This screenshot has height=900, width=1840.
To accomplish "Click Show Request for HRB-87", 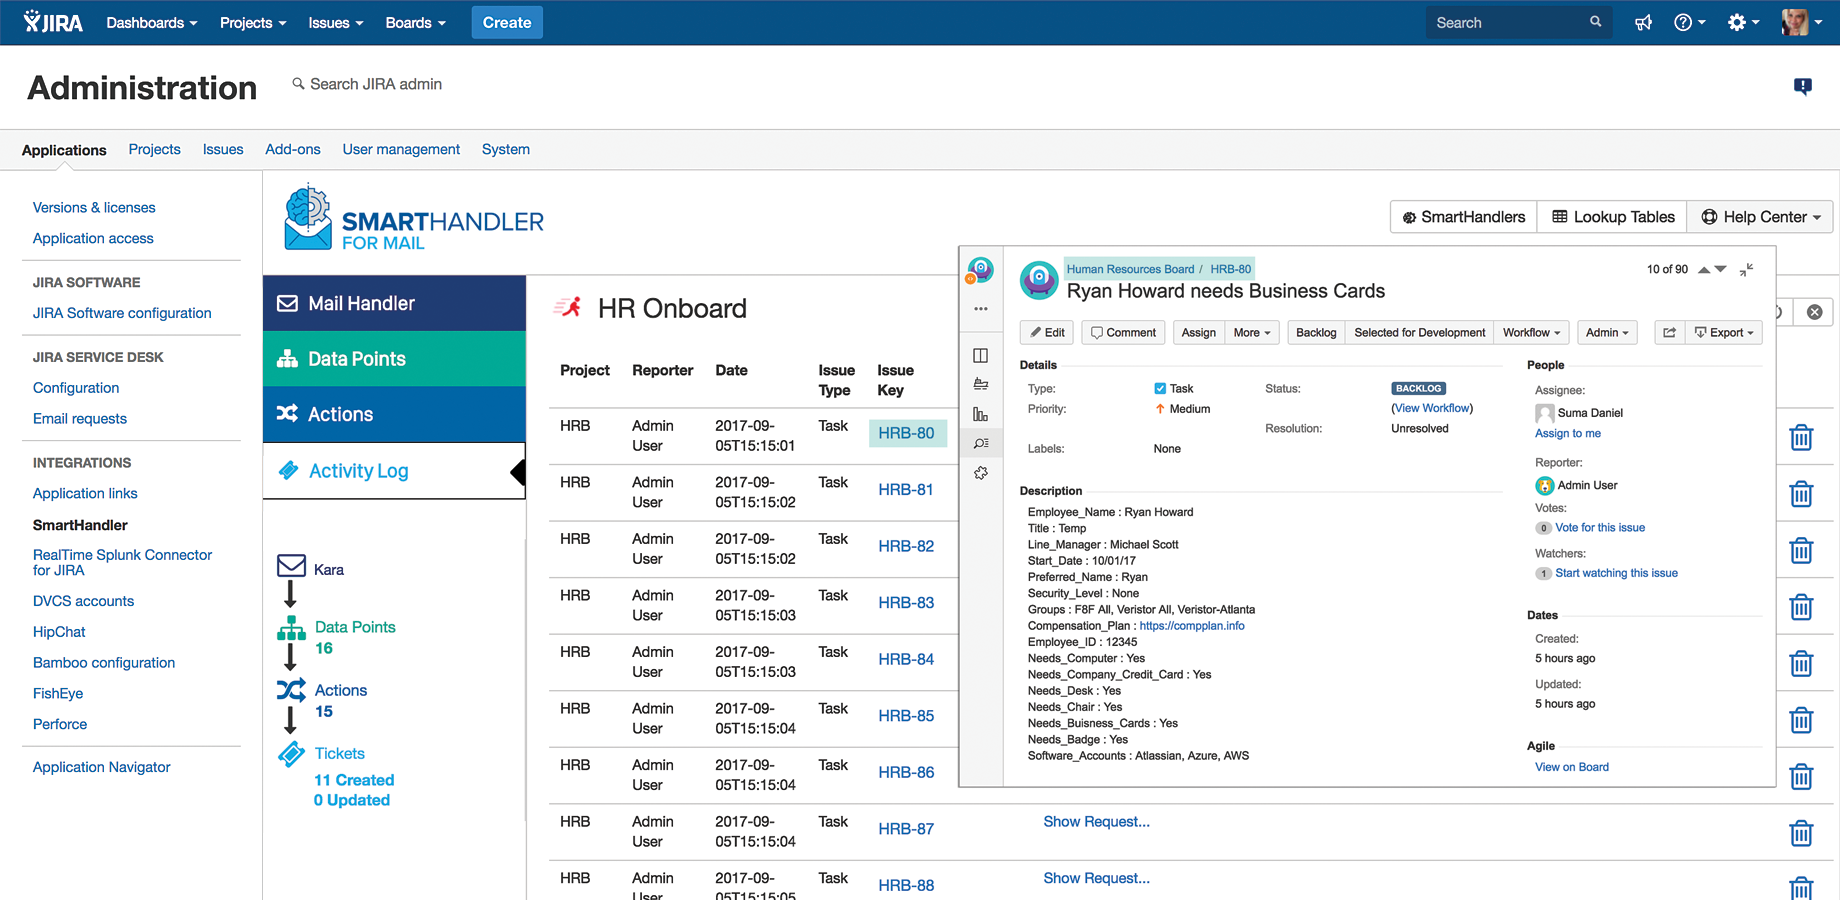I will [x=1096, y=822].
